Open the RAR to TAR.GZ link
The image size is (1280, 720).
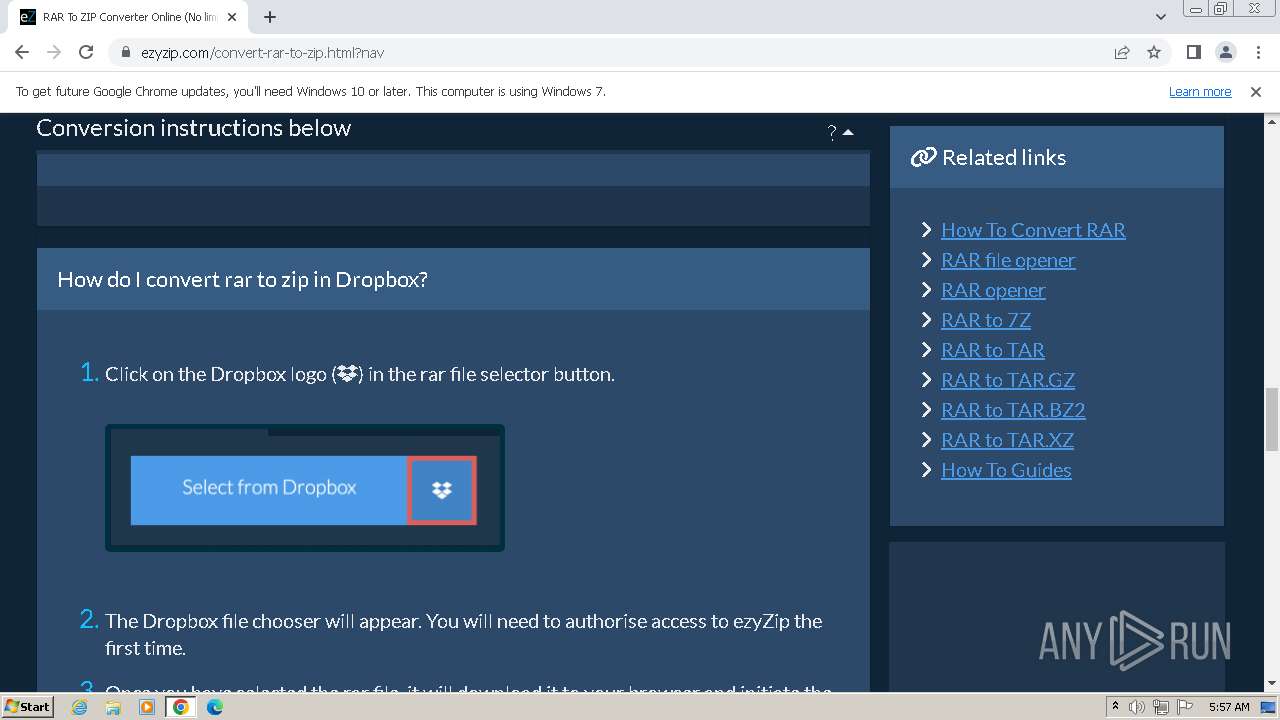coord(1008,380)
